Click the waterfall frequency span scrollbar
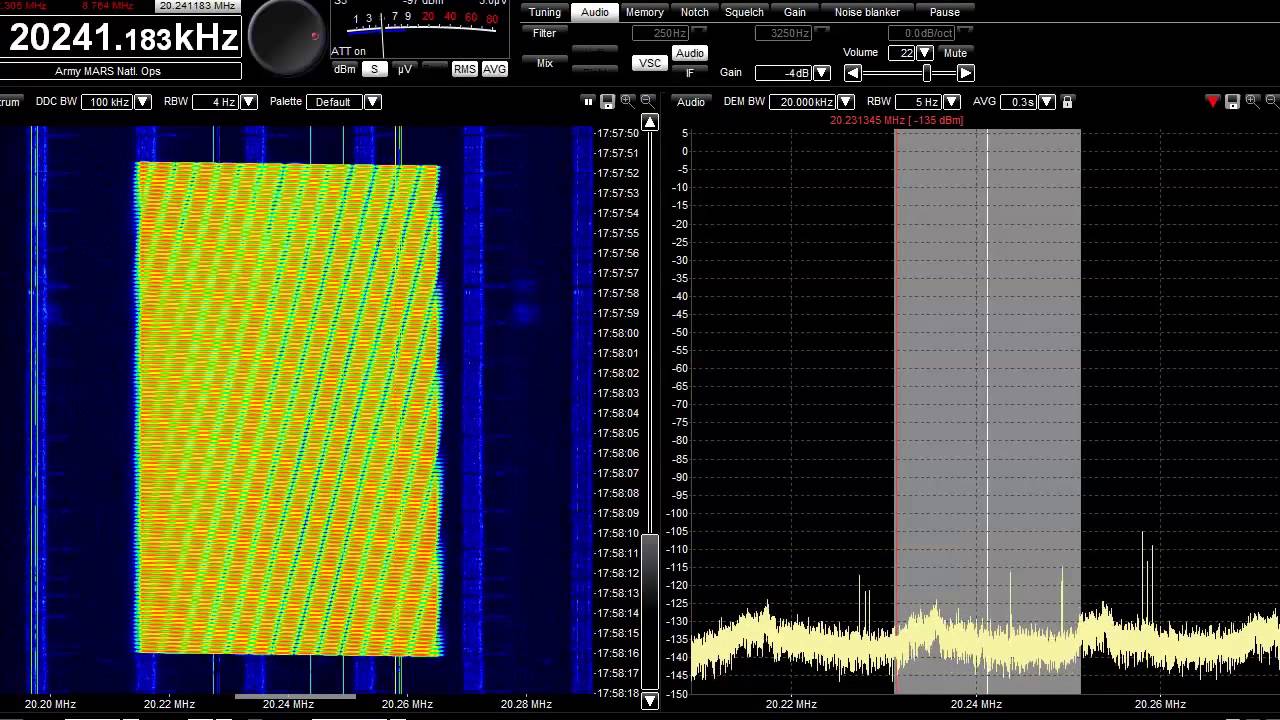This screenshot has height=720, width=1280. 295,696
